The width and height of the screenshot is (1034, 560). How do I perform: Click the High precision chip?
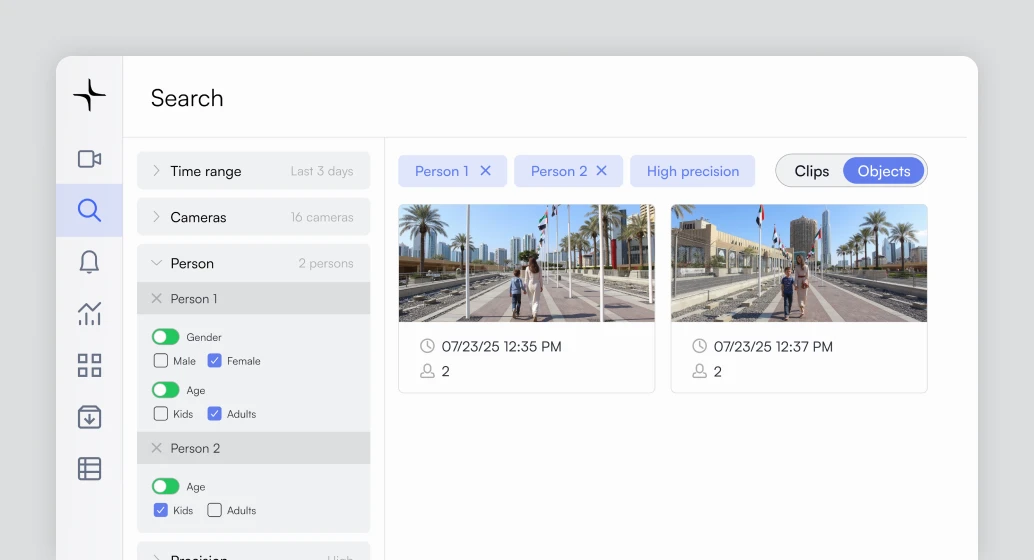(x=692, y=171)
